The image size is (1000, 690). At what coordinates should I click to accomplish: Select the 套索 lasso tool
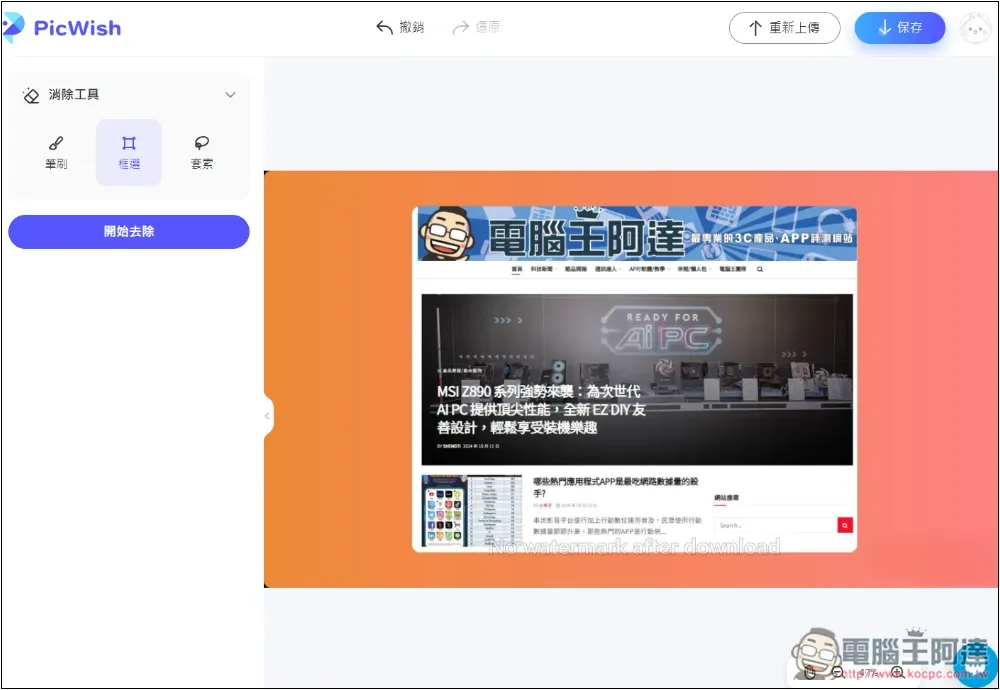coord(202,152)
